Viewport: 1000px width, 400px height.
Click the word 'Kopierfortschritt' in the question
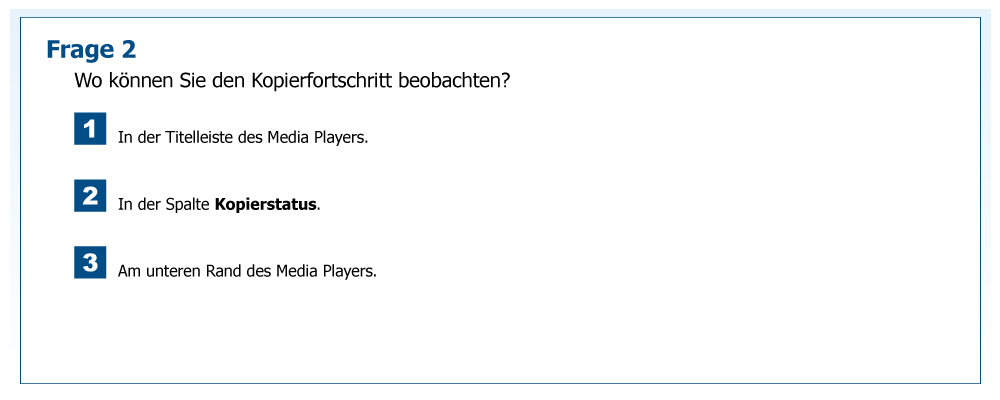(x=323, y=80)
